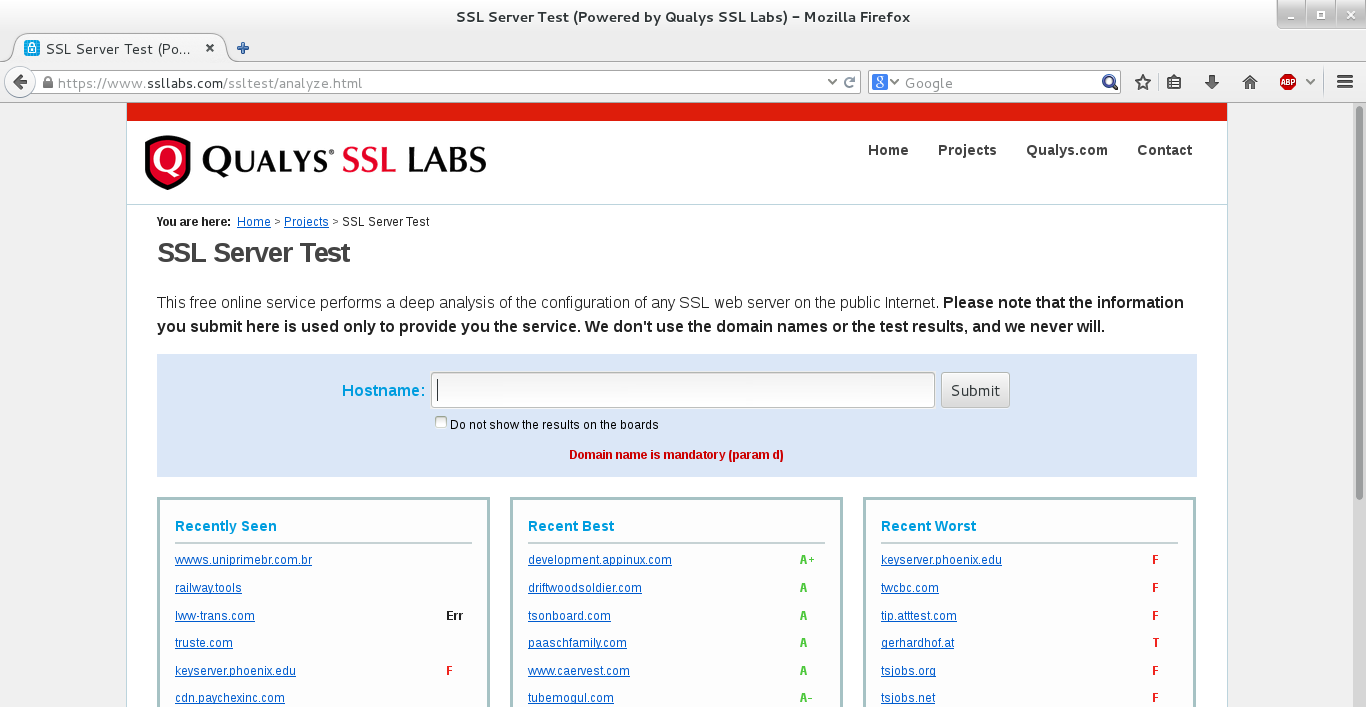The image size is (1366, 707).
Task: Click the Qualys SSL Labs logo
Action: [316, 162]
